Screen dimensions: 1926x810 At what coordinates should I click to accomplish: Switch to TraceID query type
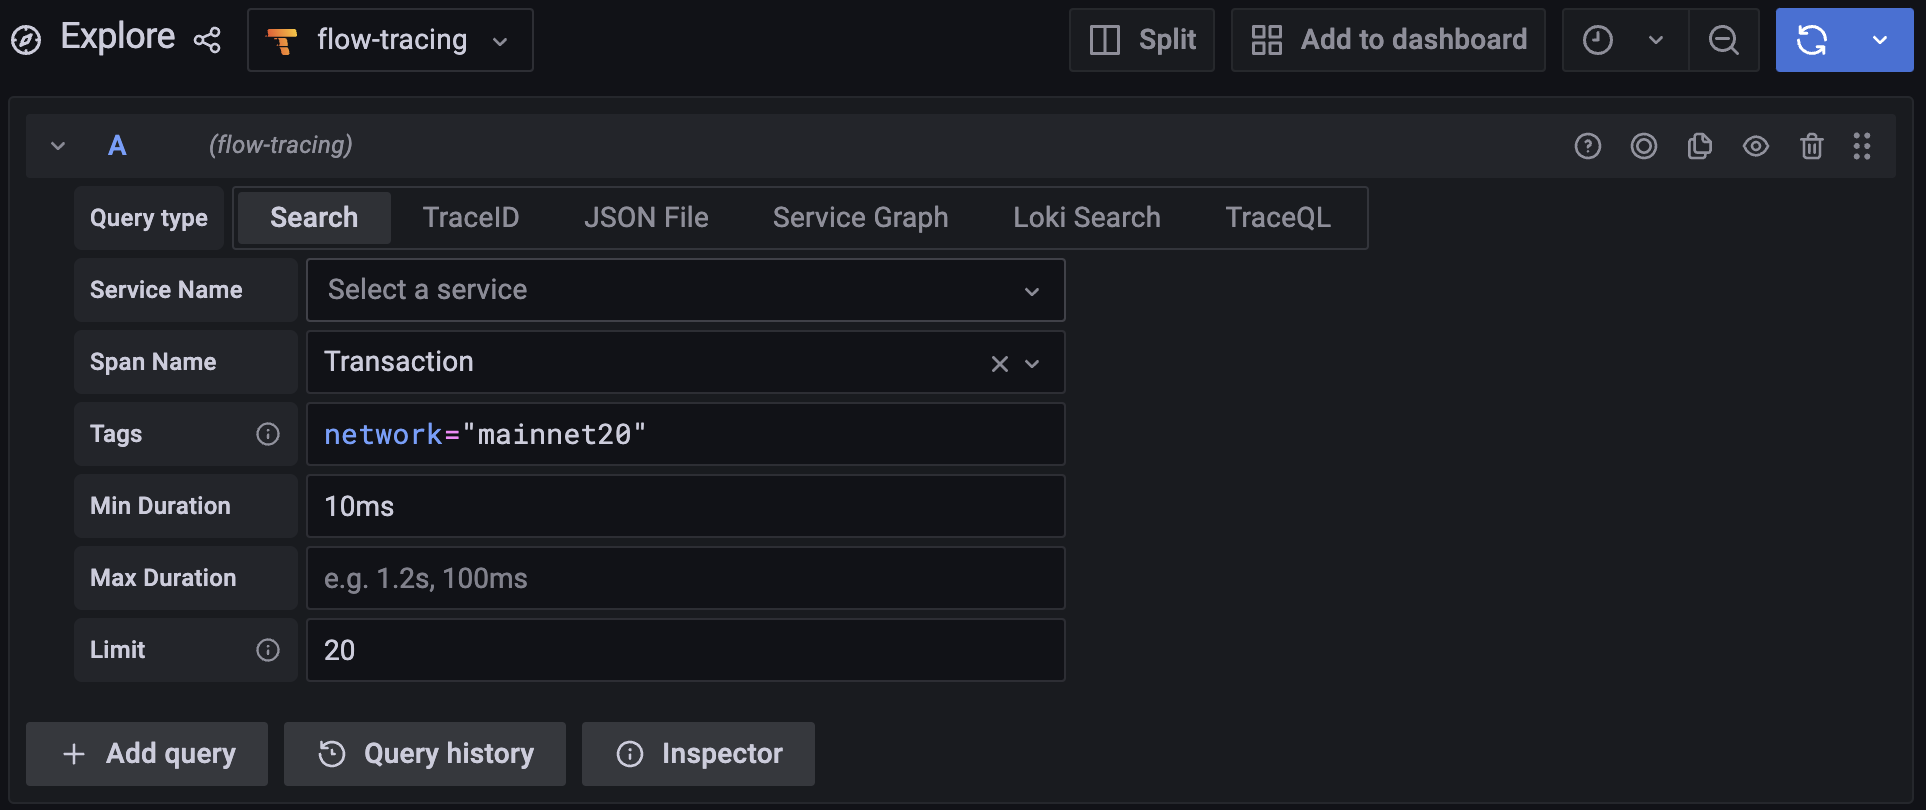(471, 218)
